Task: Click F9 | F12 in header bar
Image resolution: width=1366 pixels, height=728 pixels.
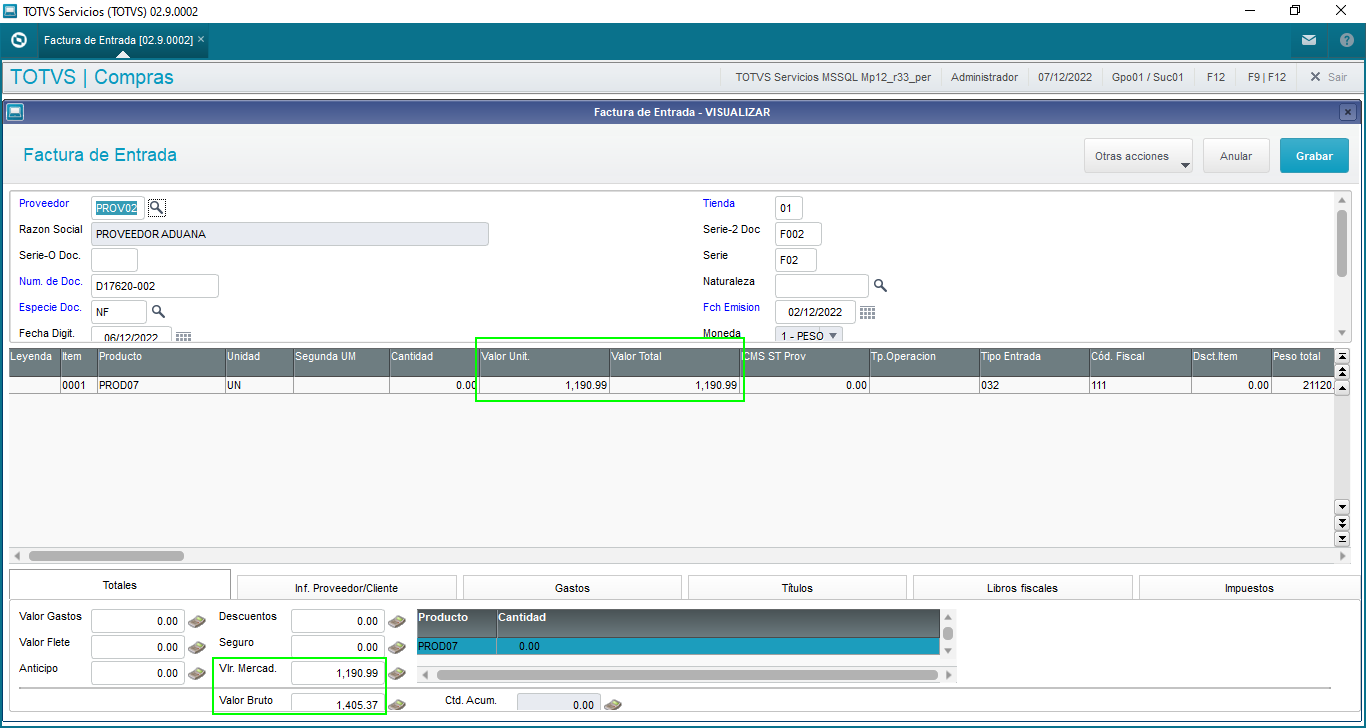Action: click(1266, 77)
